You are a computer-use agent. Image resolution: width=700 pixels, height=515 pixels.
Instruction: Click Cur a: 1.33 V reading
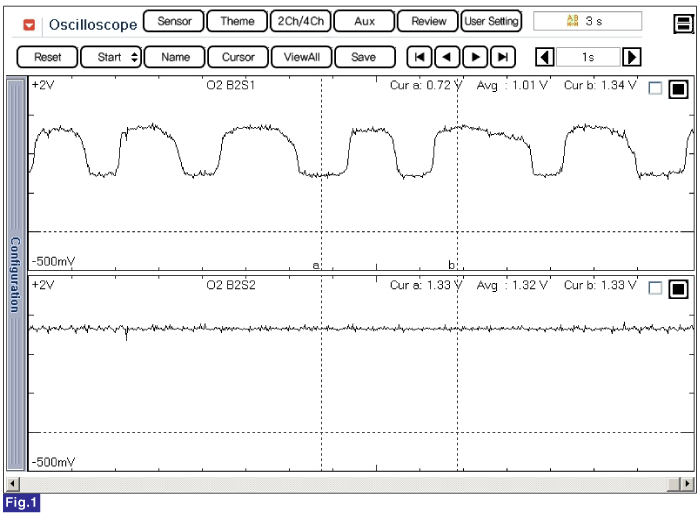click(426, 285)
